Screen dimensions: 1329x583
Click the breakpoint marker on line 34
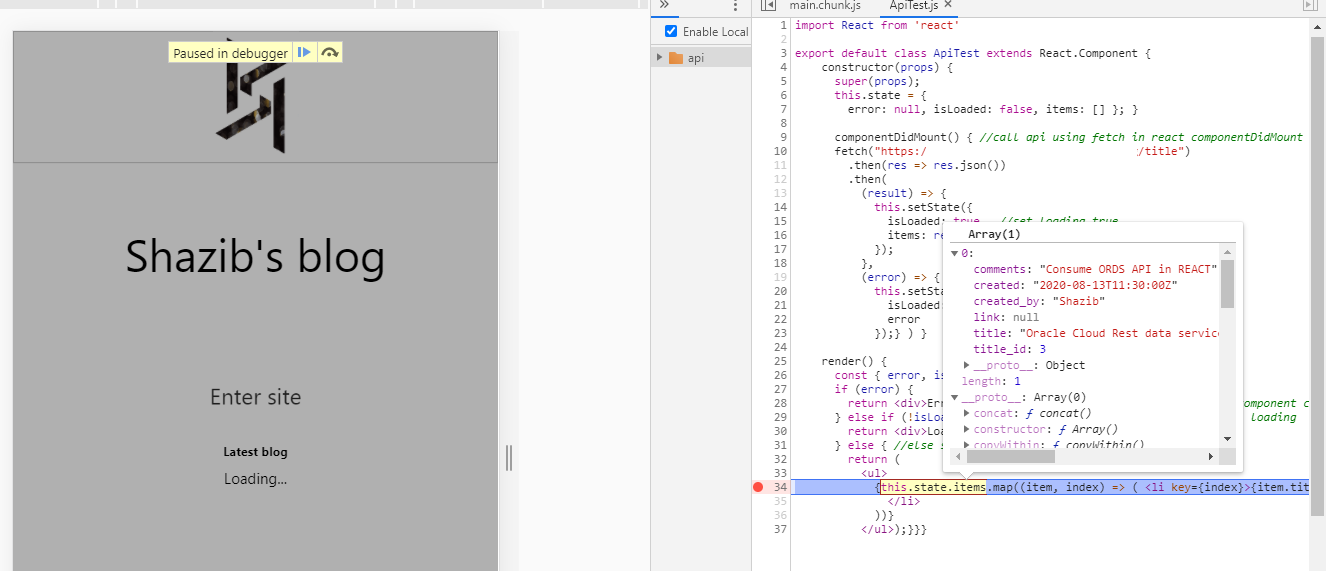(757, 487)
